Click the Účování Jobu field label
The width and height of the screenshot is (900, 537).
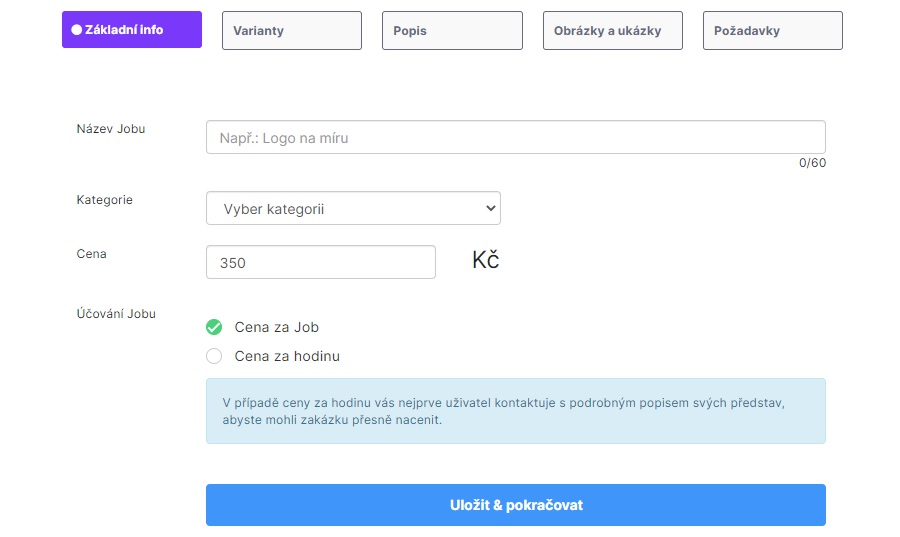click(x=116, y=314)
